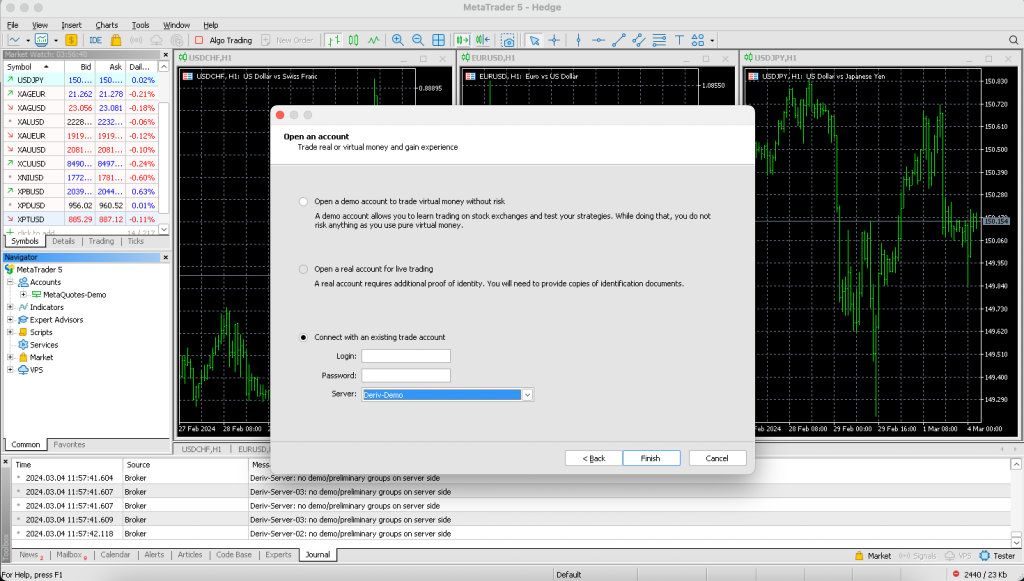This screenshot has height=581, width=1024.
Task: Select the text label tool
Action: click(679, 40)
